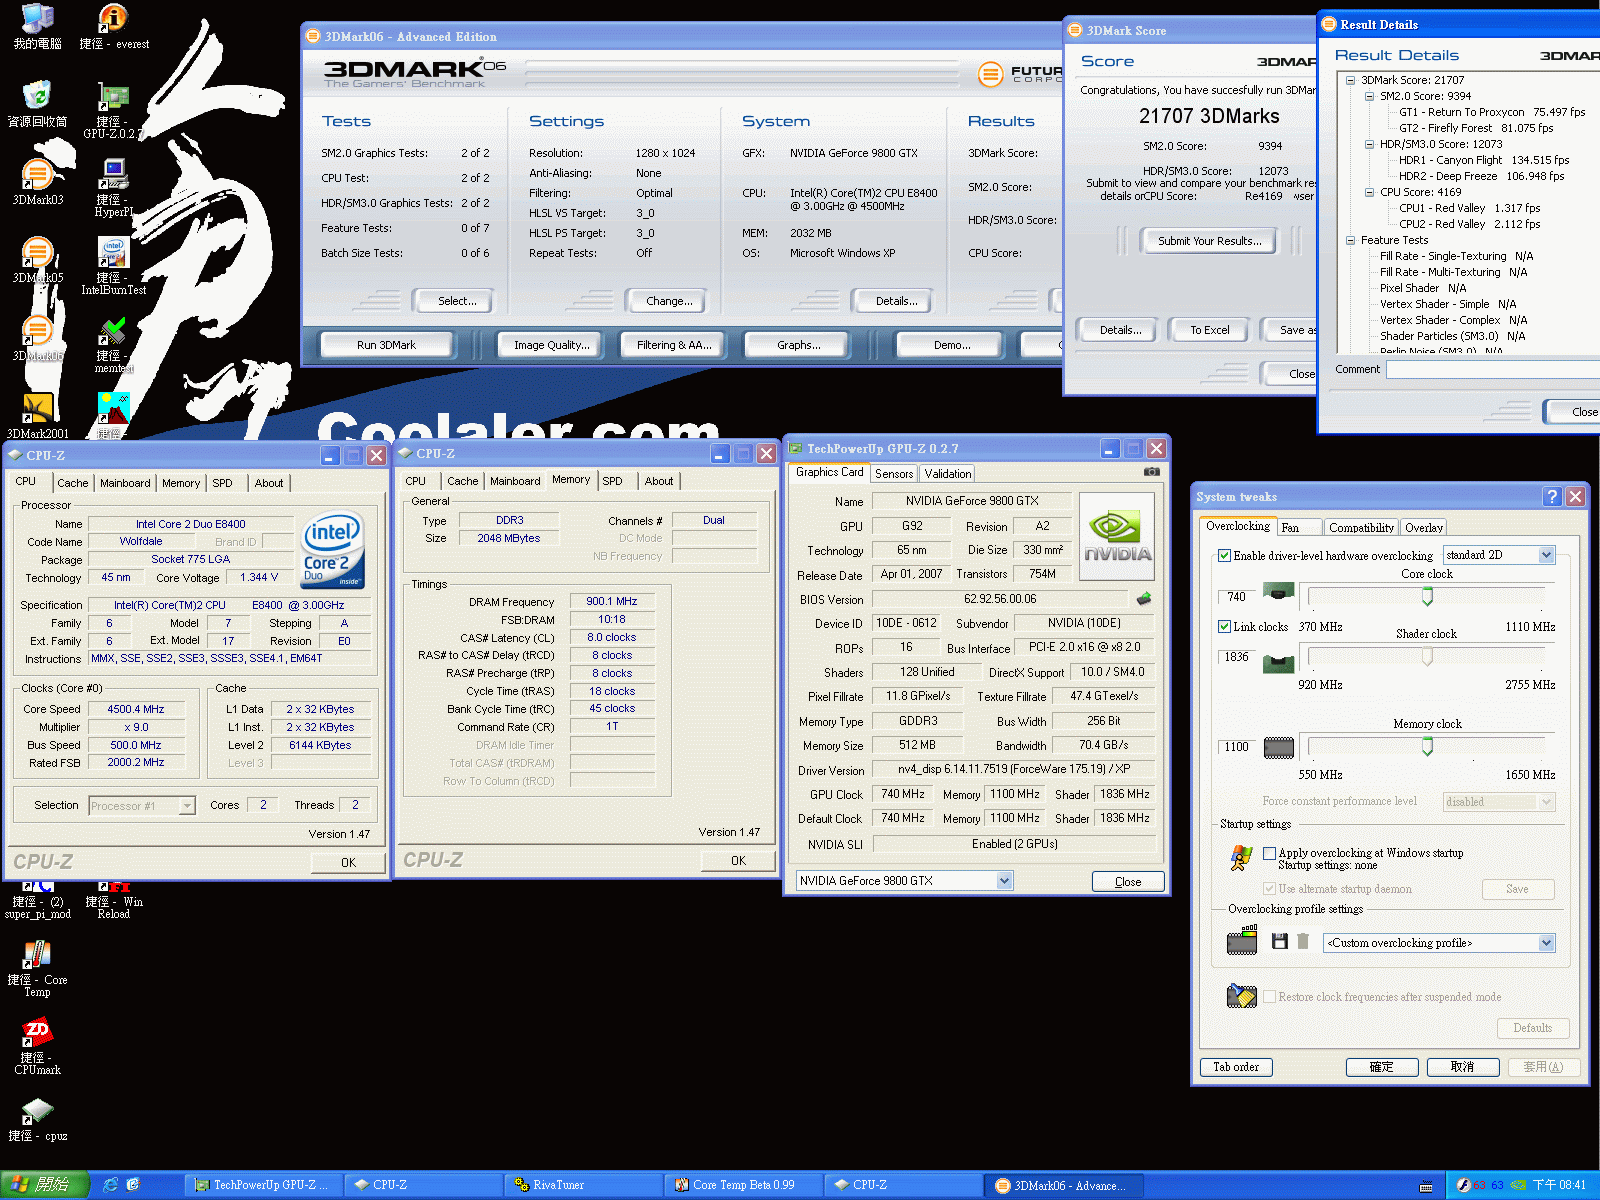Click the Tab order button
This screenshot has width=1600, height=1200.
[x=1236, y=1067]
